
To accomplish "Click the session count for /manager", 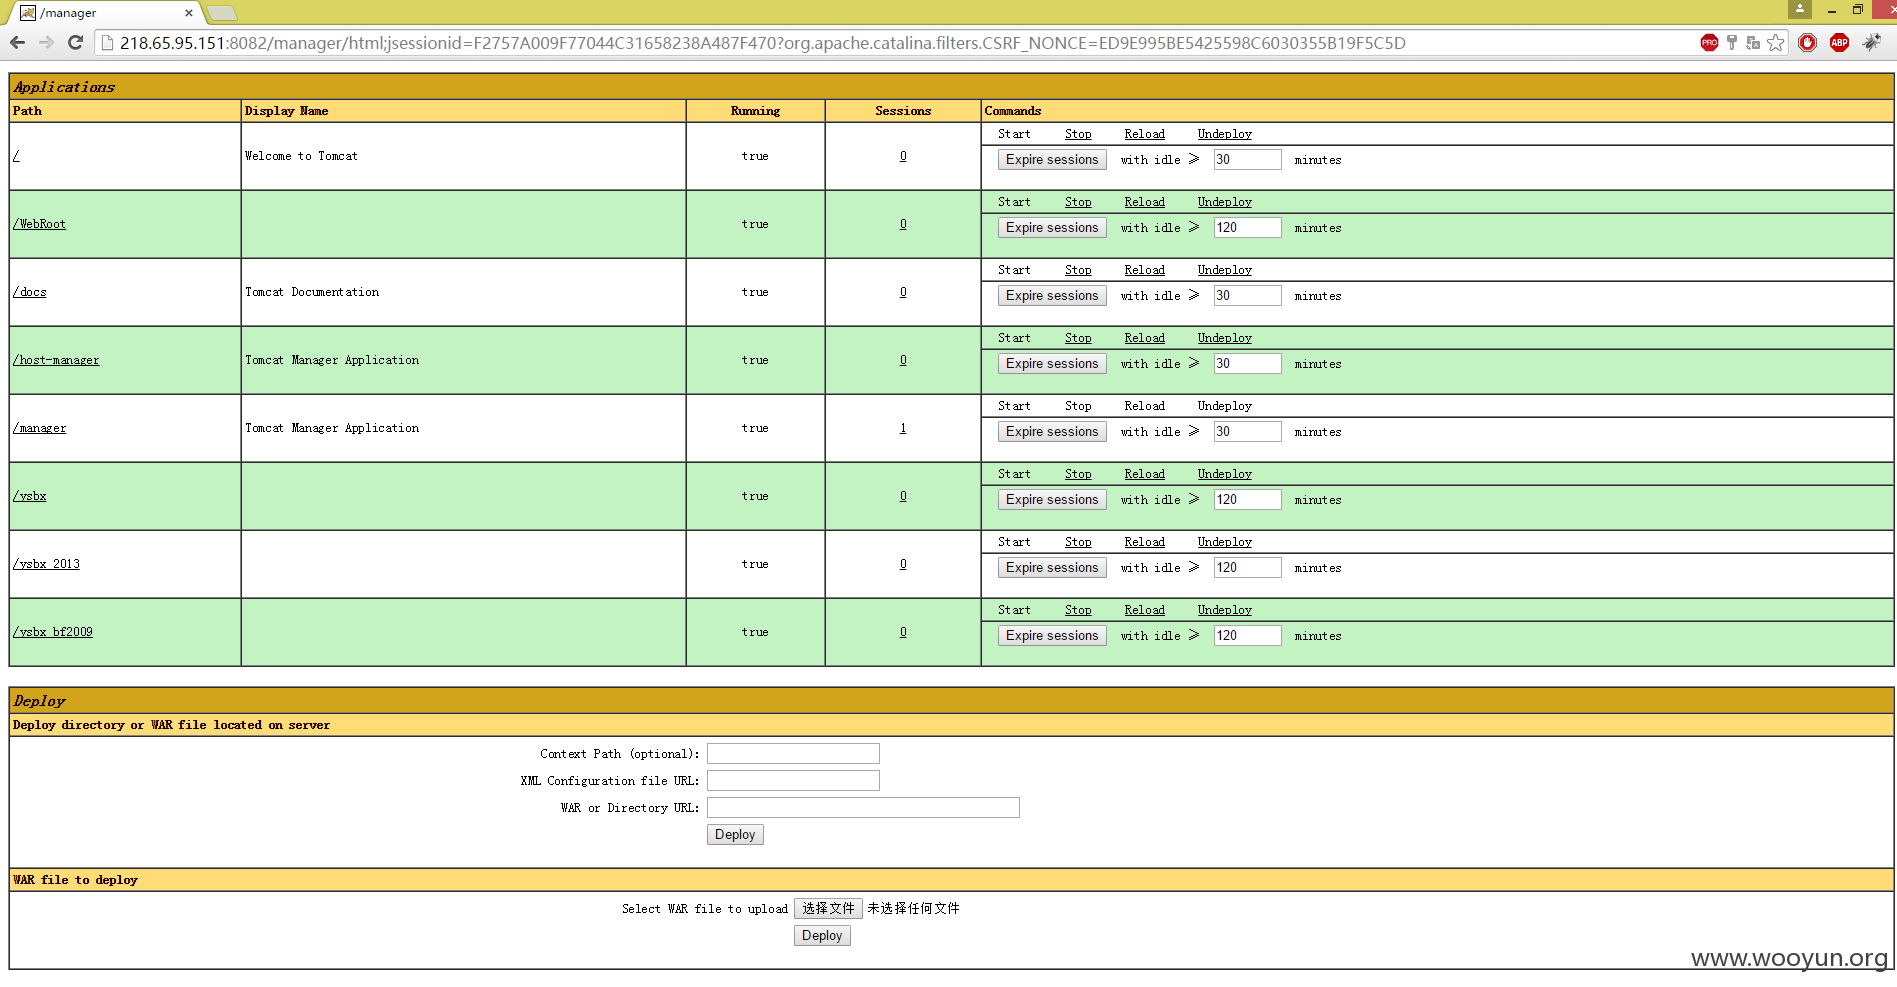I will (x=903, y=428).
